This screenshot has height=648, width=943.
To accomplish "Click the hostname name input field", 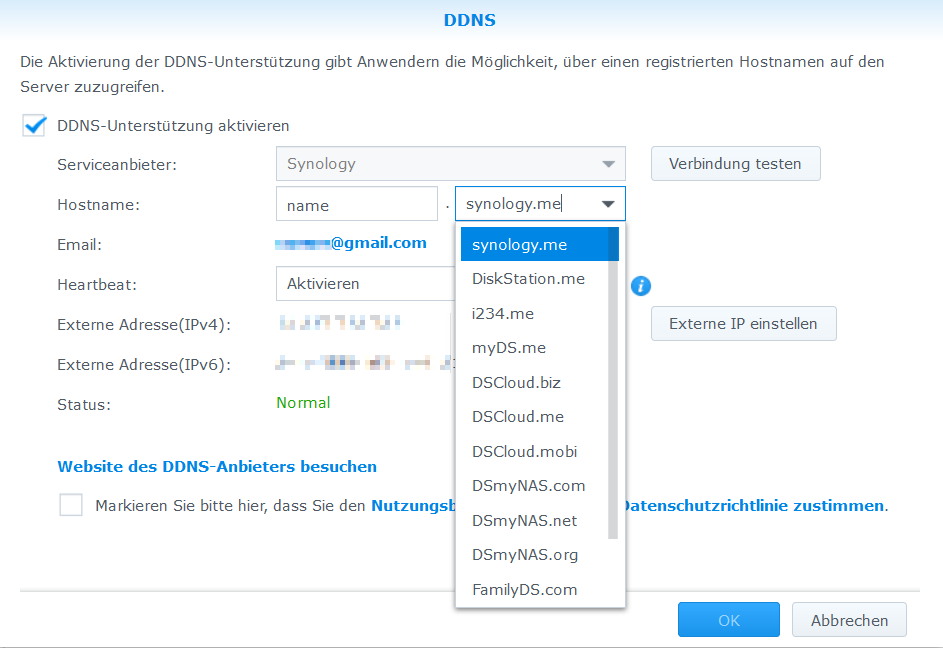I will 357,204.
